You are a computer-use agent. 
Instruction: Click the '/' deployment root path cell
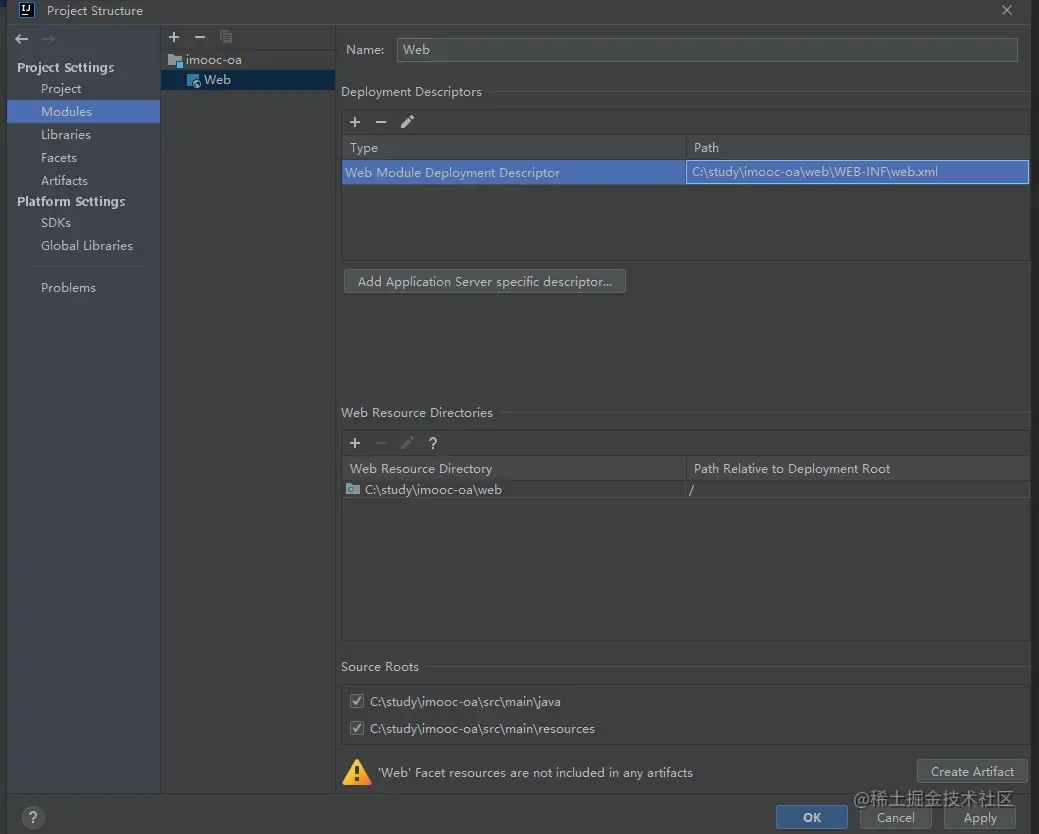pyautogui.click(x=857, y=490)
